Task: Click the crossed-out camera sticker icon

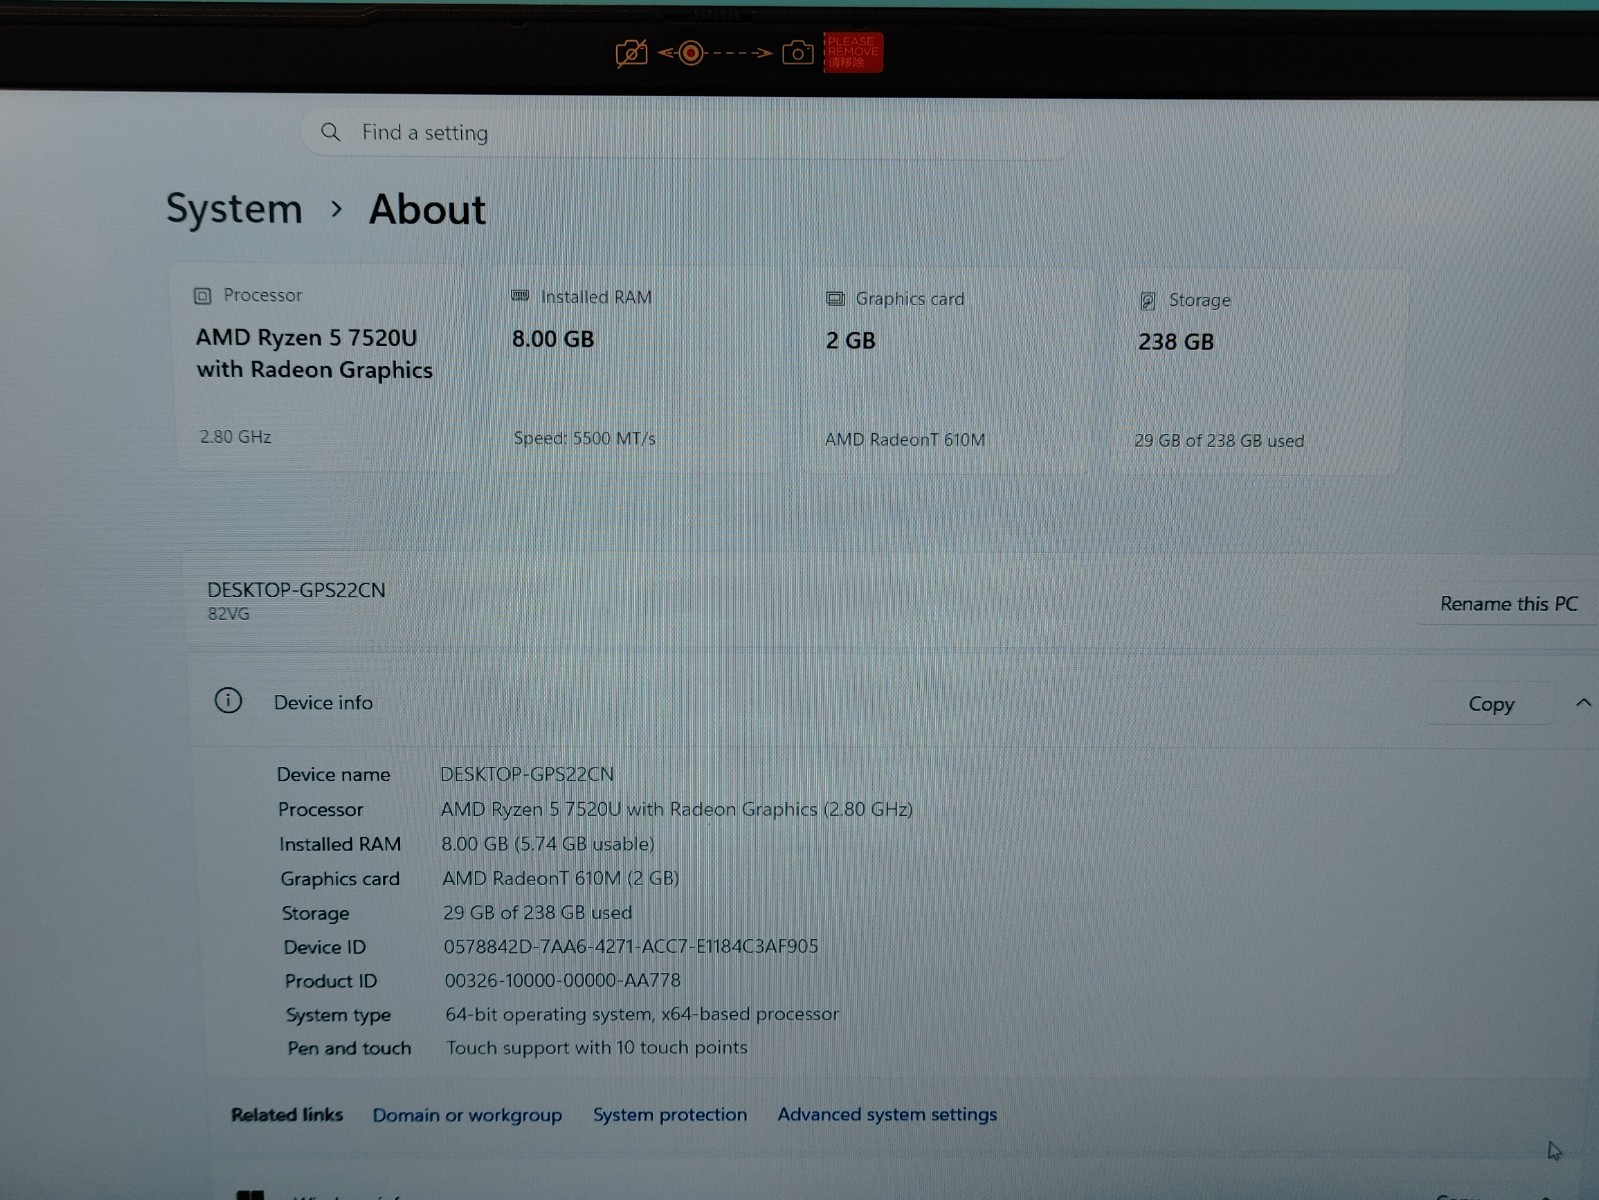Action: pos(631,53)
